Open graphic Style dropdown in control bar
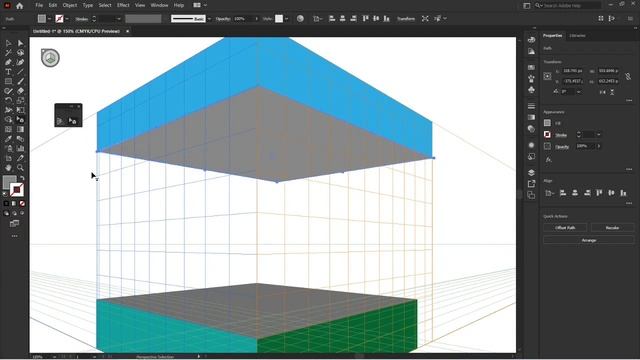The width and height of the screenshot is (640, 360). click(286, 19)
